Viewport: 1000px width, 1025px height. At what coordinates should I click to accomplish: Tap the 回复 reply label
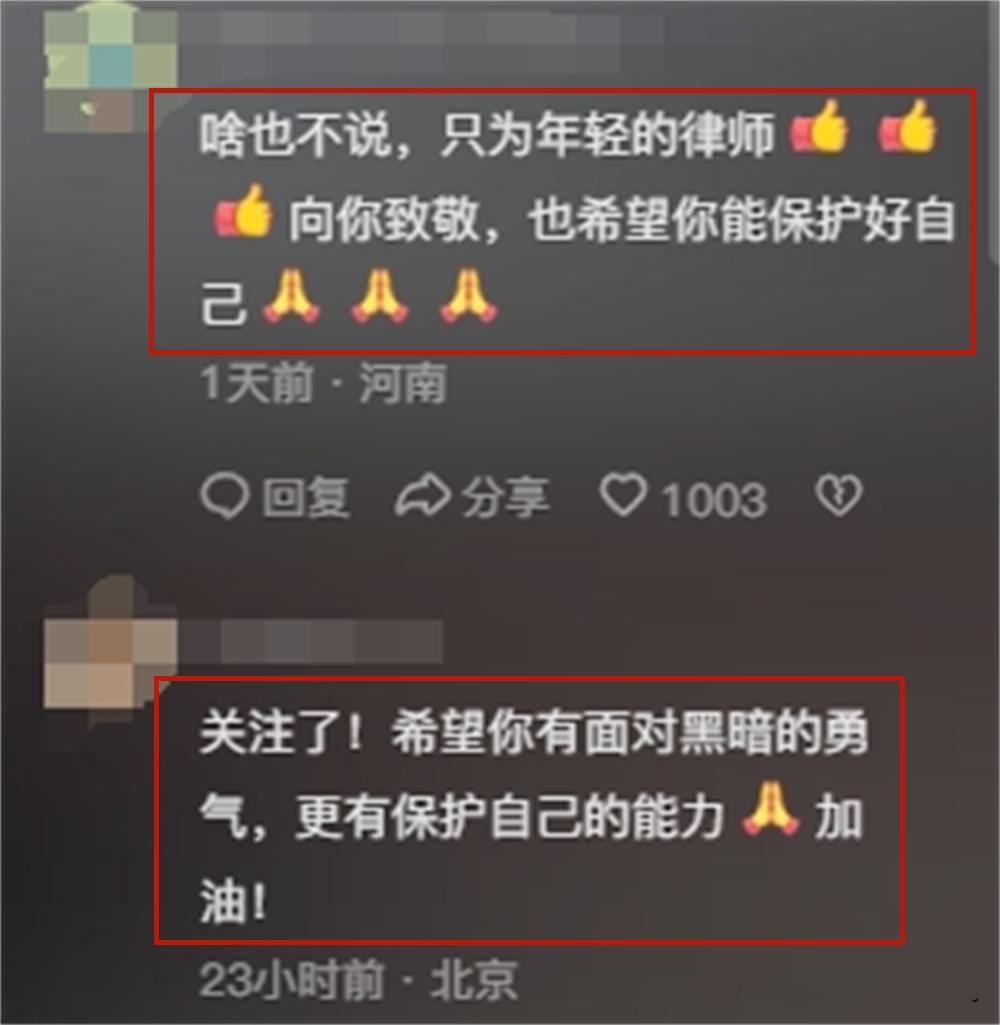306,497
